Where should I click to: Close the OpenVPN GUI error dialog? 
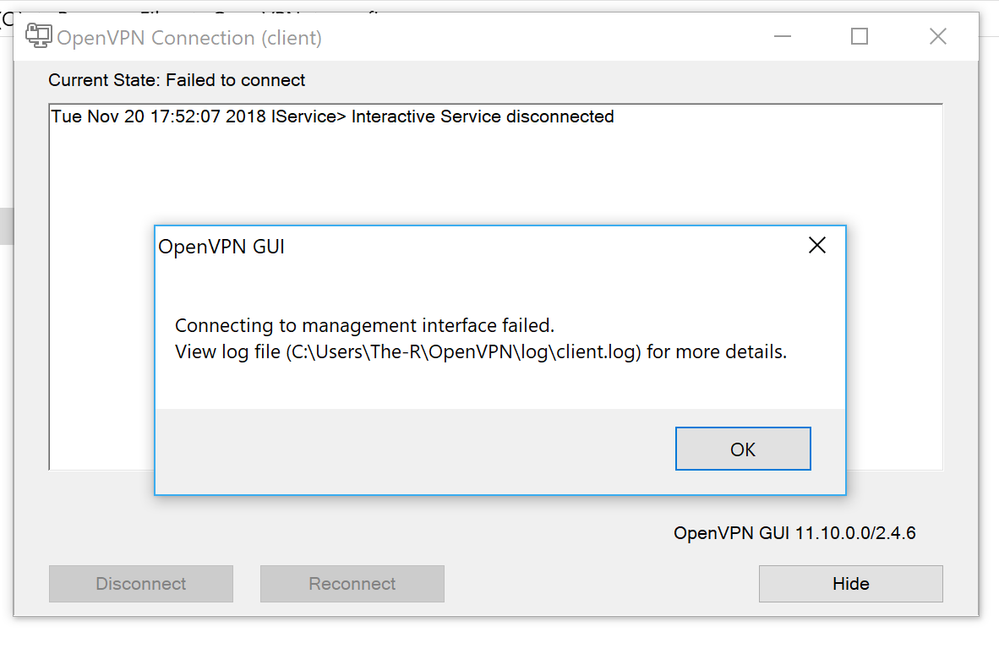pos(817,245)
